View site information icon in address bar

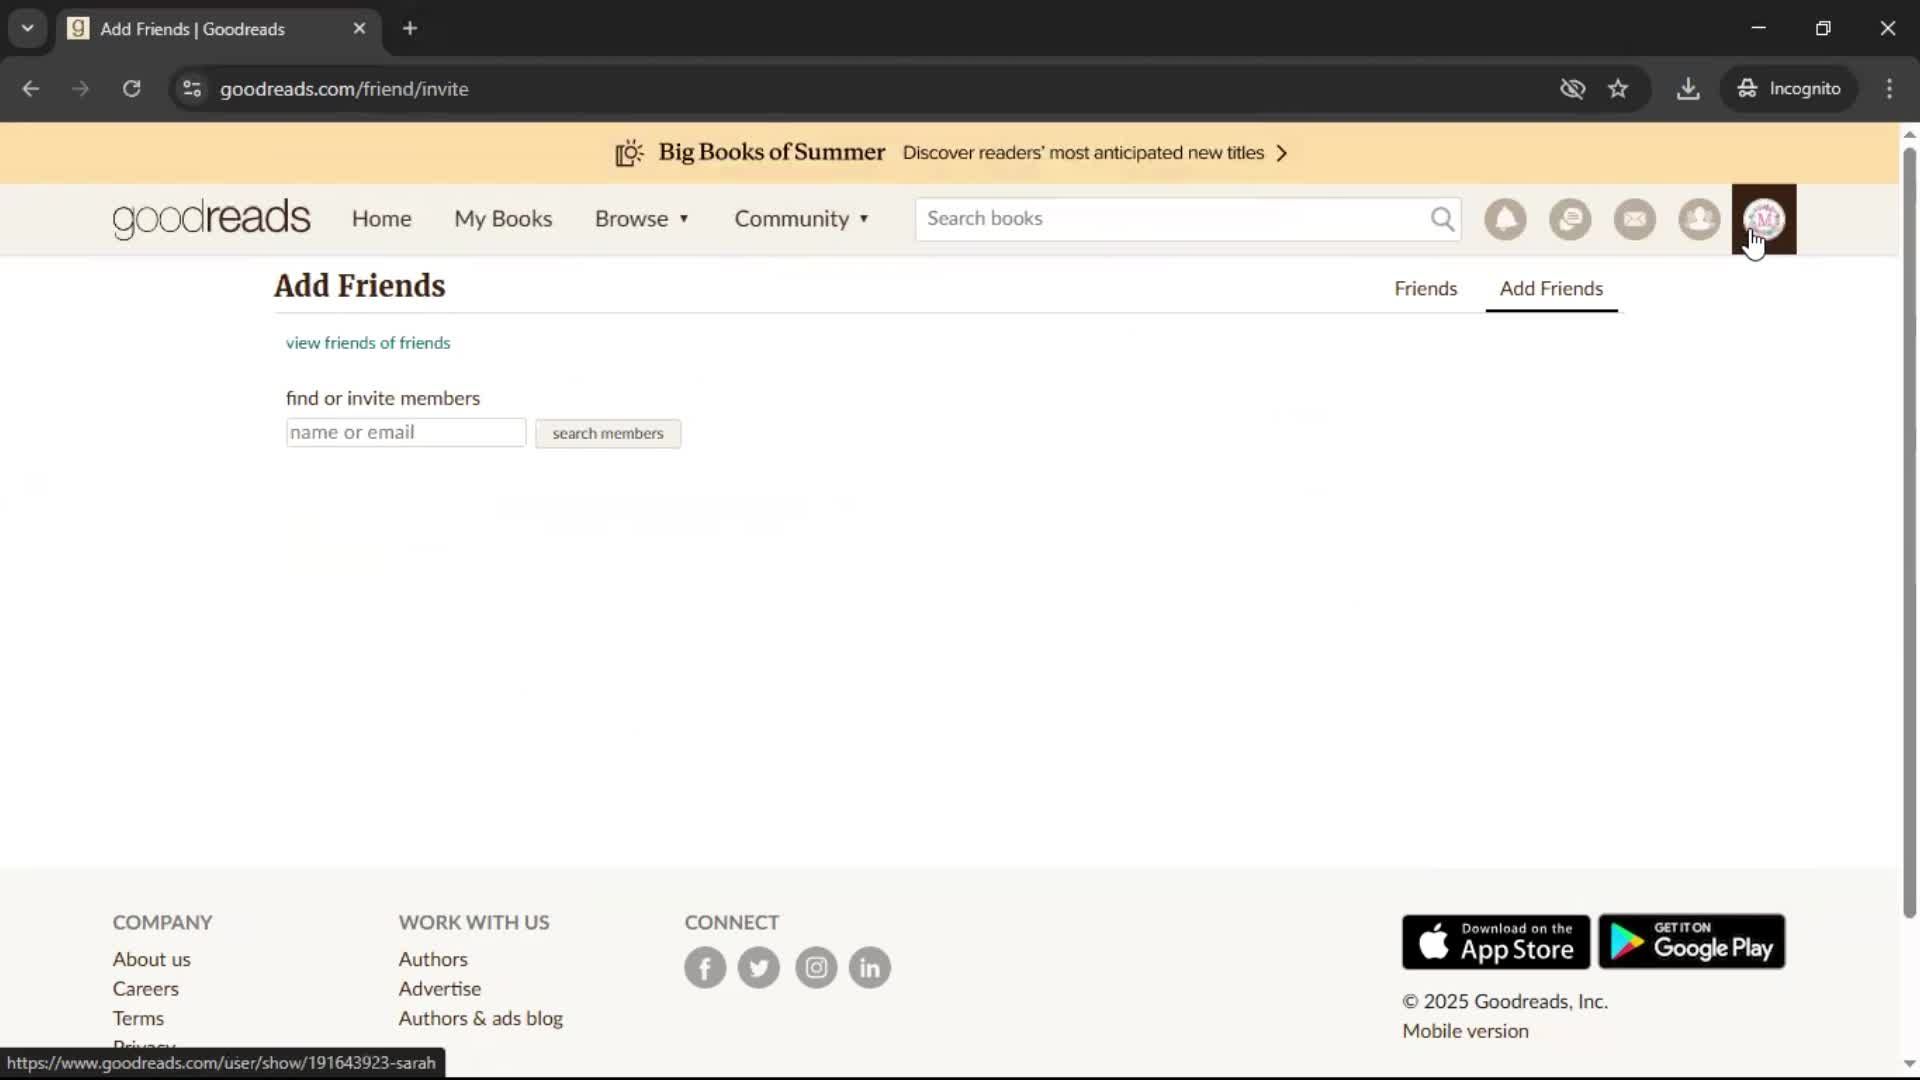pyautogui.click(x=192, y=89)
